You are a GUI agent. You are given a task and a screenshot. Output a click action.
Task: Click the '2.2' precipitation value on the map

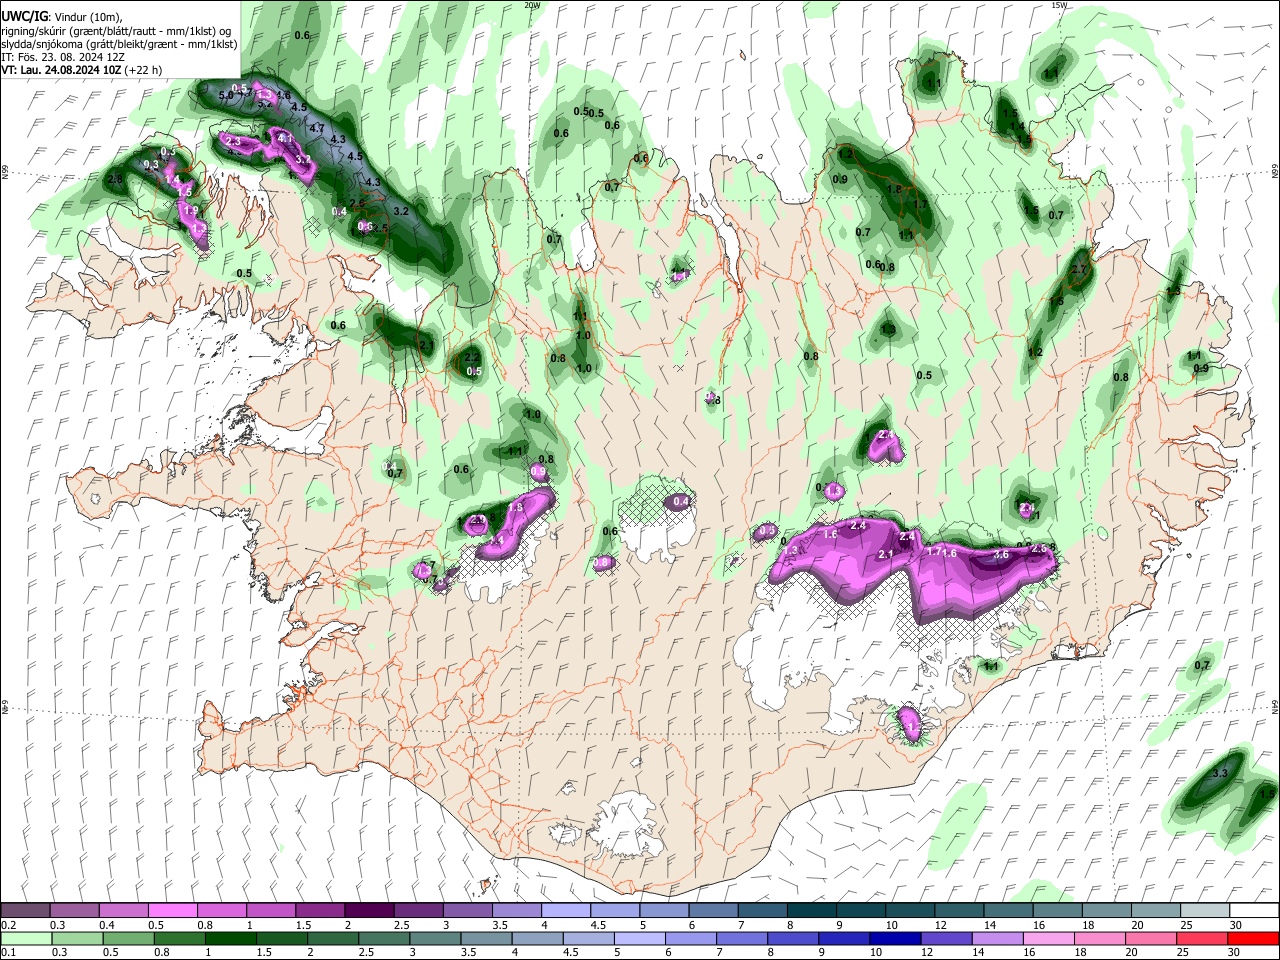[x=472, y=357]
